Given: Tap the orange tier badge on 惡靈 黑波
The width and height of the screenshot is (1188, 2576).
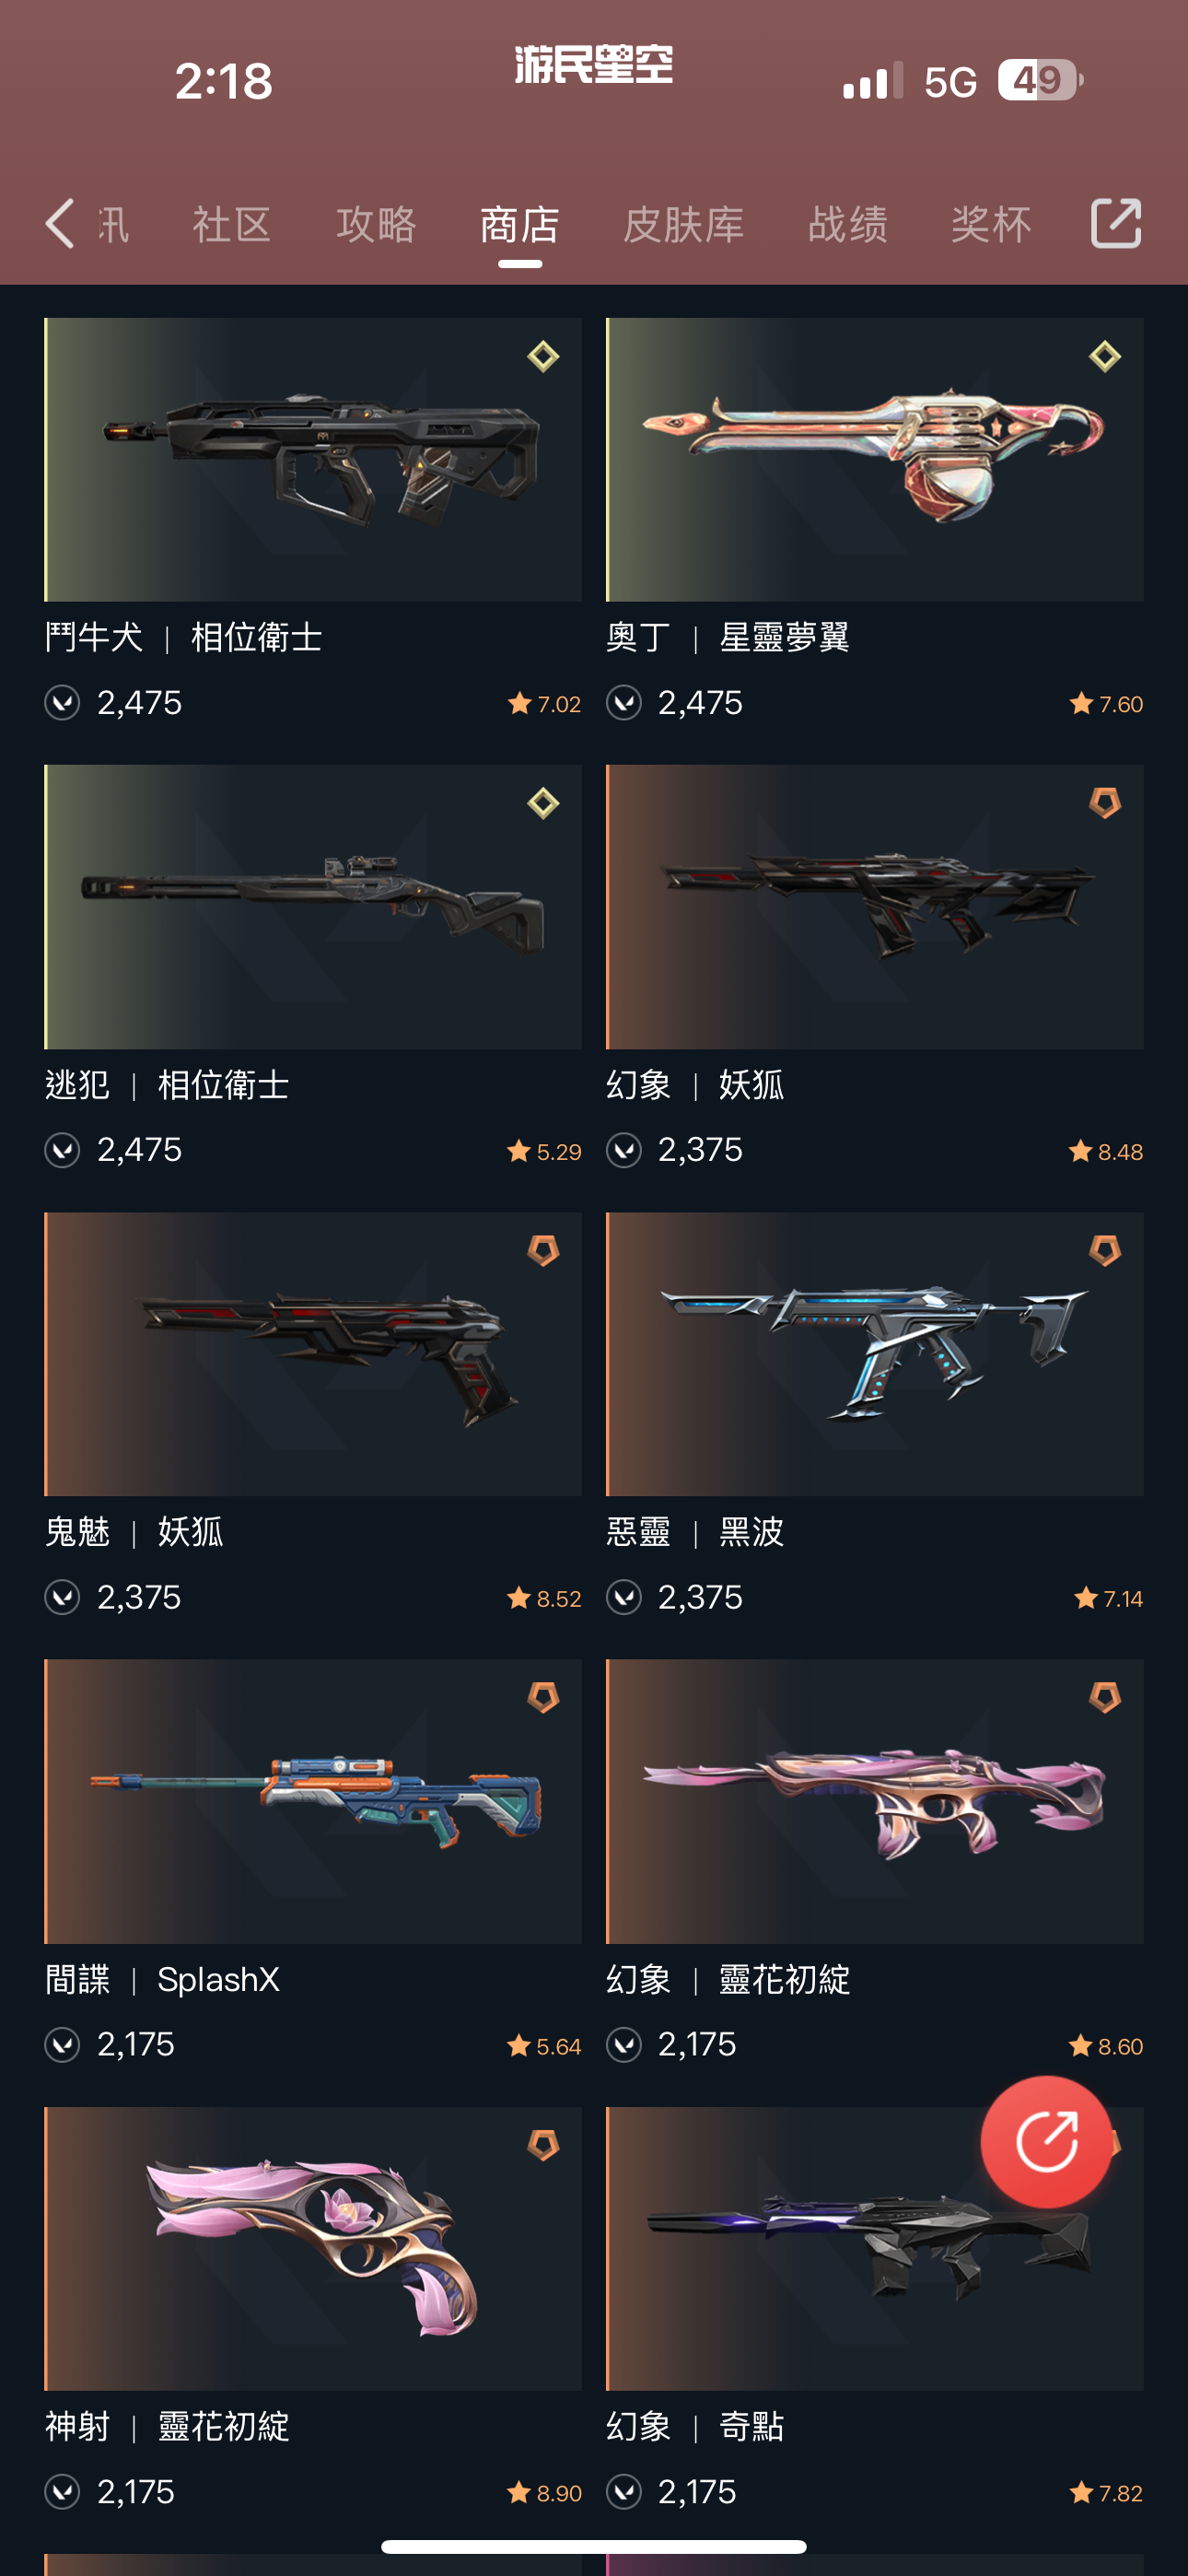Looking at the screenshot, I should (1104, 1249).
